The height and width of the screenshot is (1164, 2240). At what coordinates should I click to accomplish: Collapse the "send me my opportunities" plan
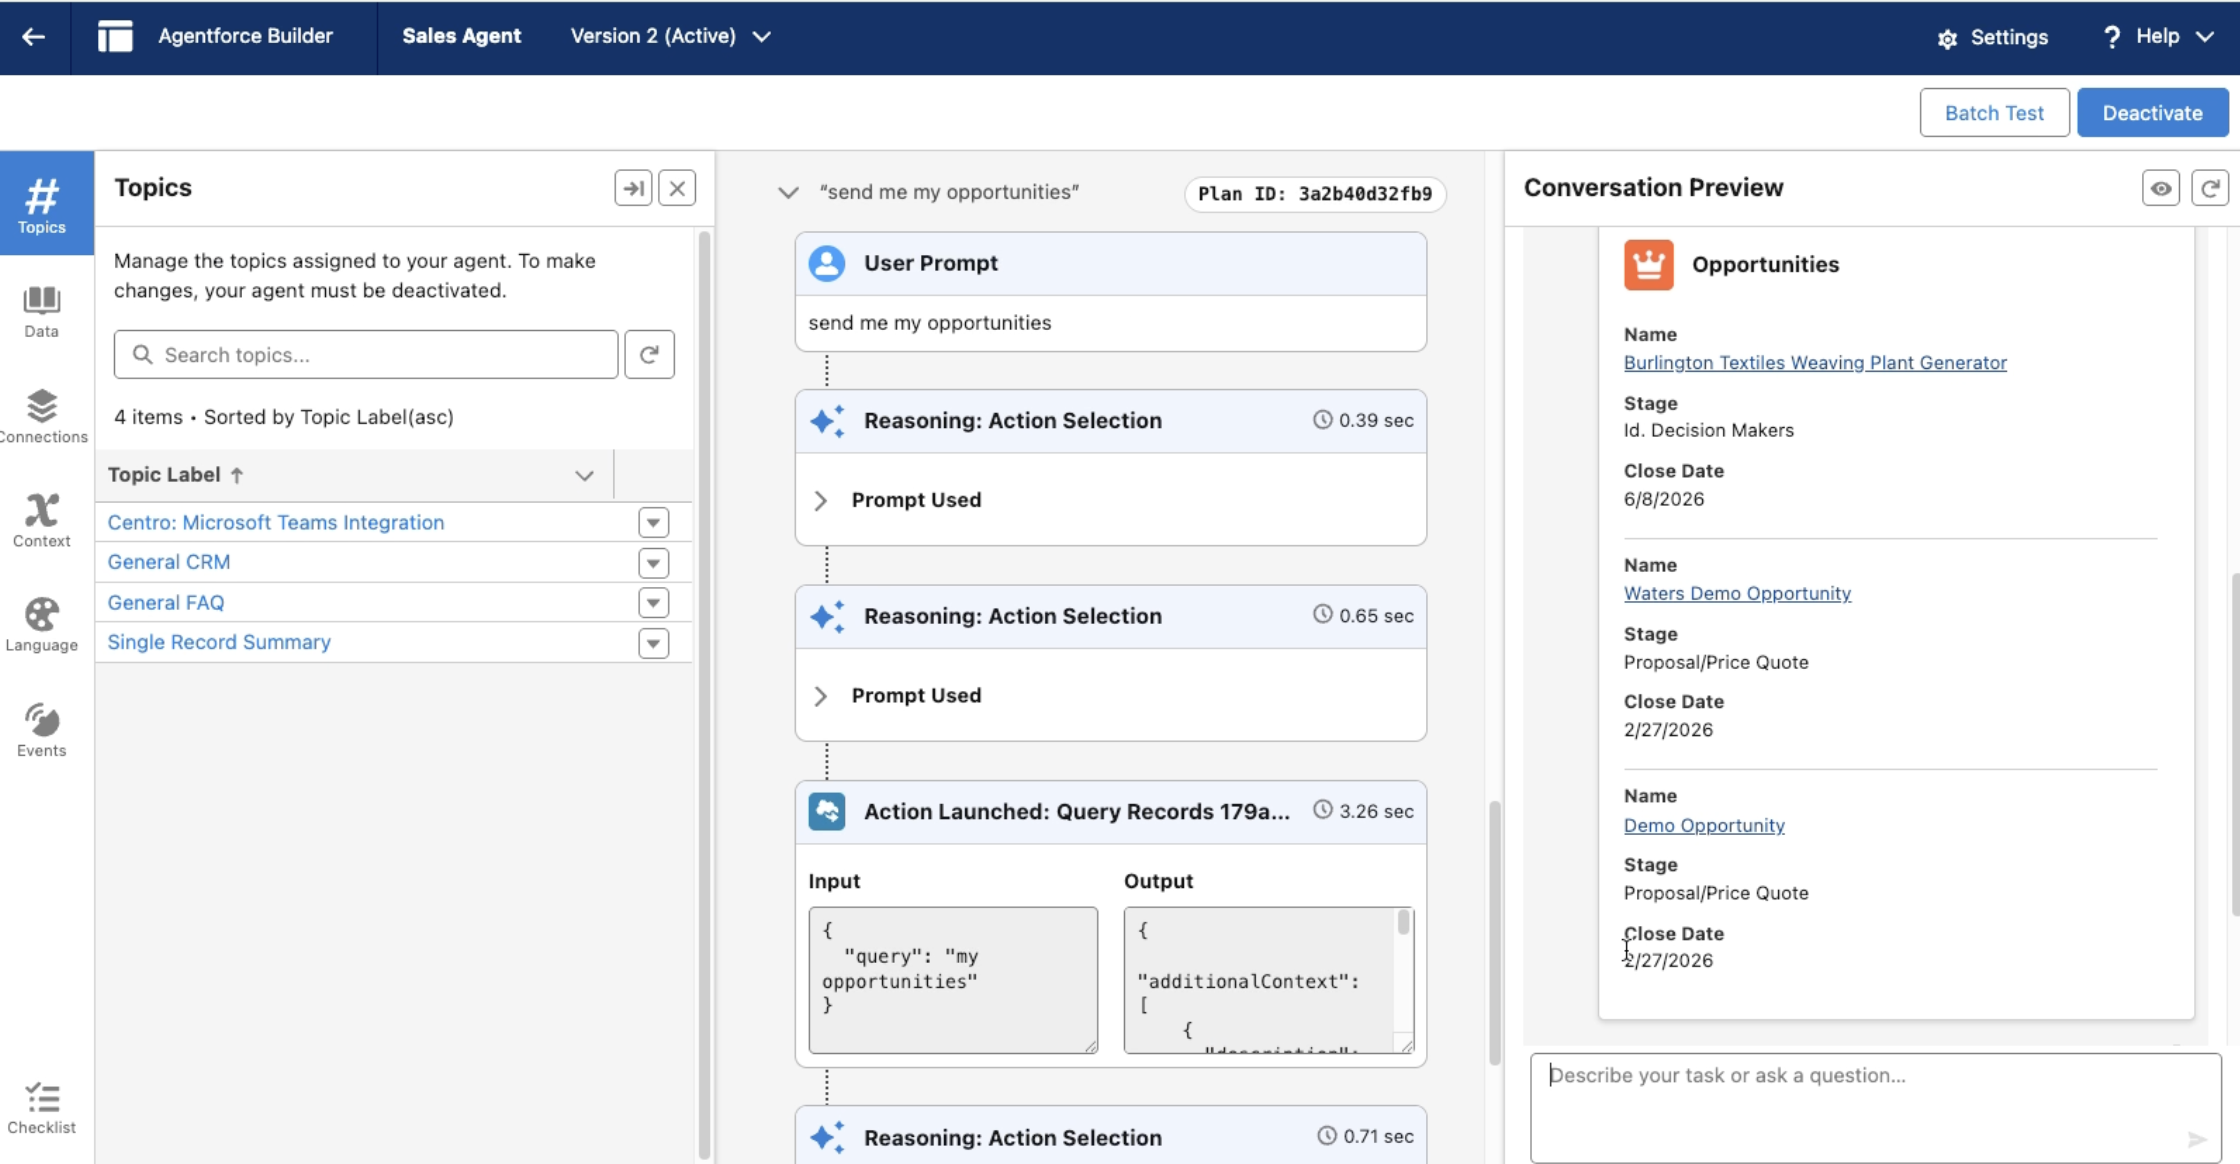788,192
